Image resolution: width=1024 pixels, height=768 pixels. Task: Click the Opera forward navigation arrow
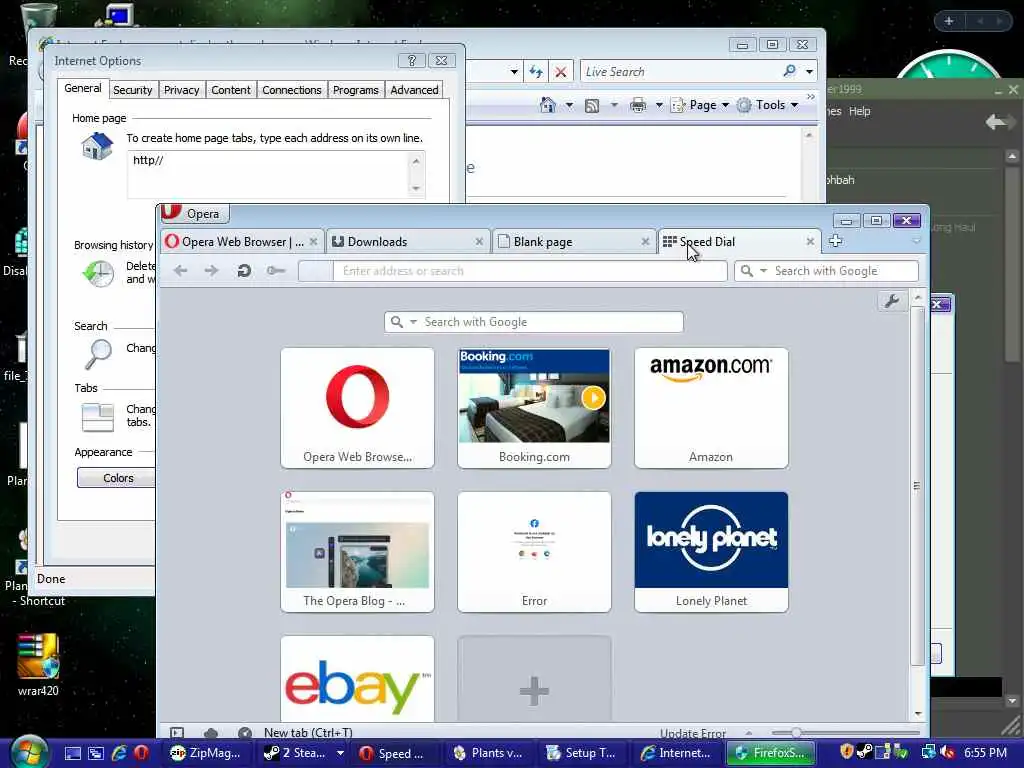(x=211, y=270)
